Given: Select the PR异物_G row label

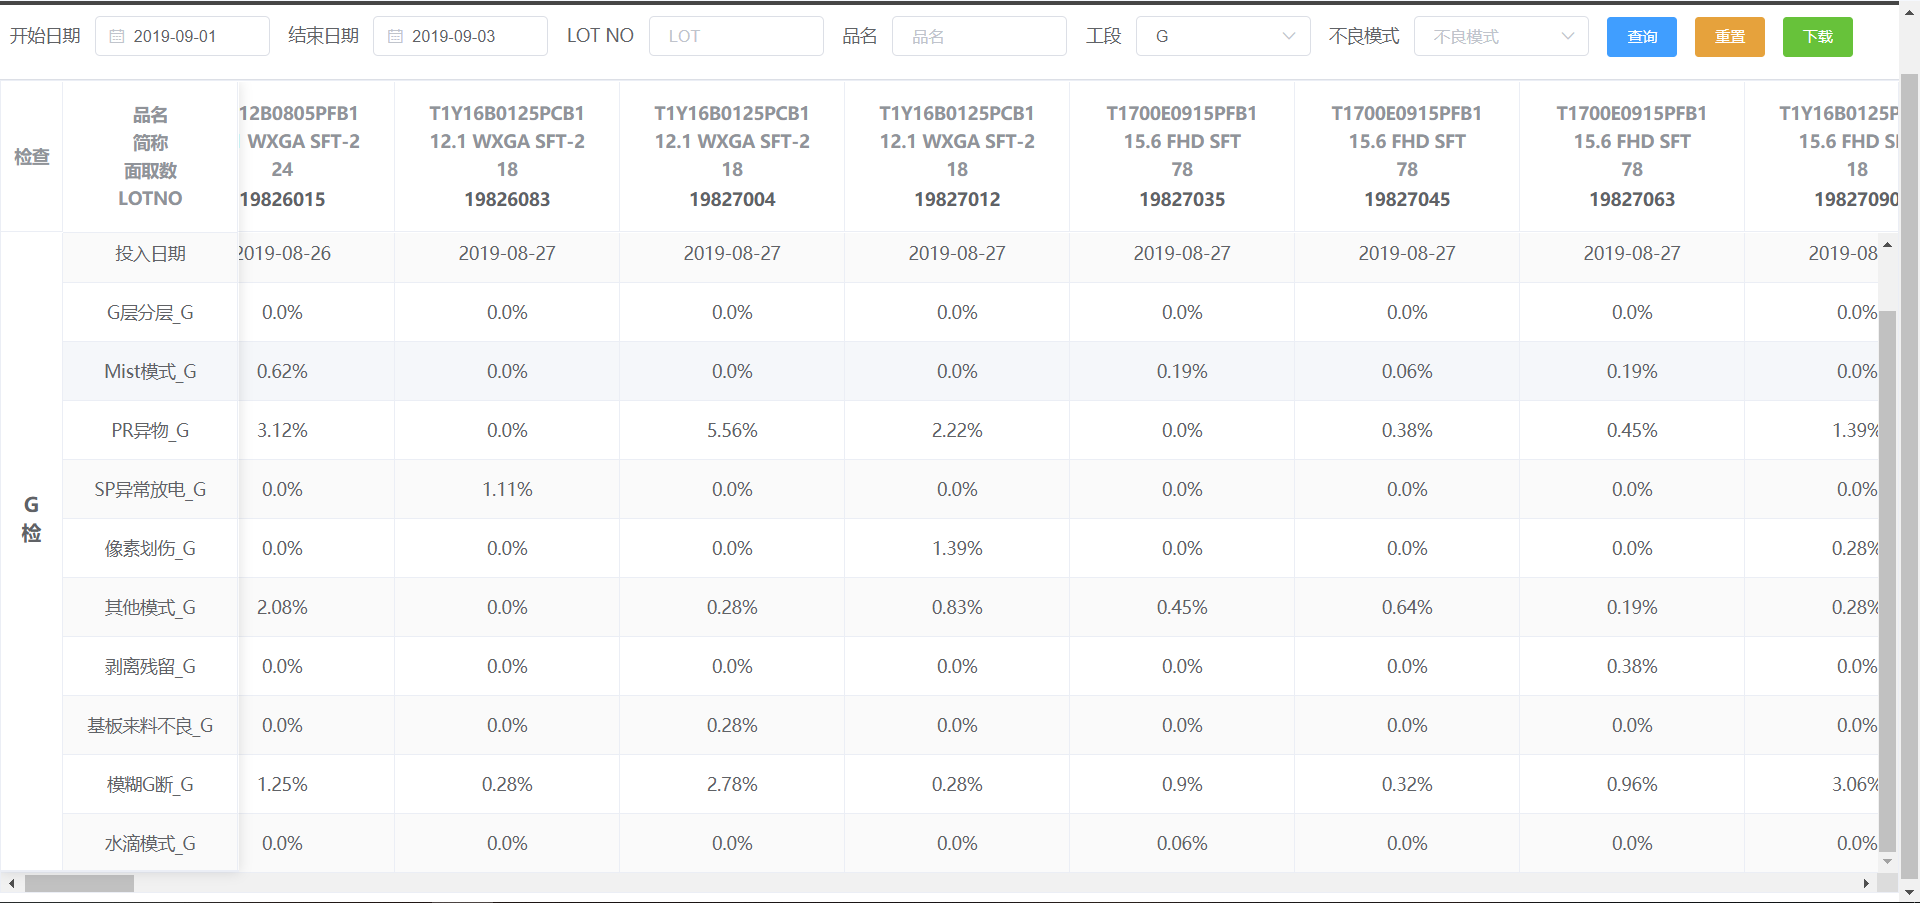Looking at the screenshot, I should point(150,431).
